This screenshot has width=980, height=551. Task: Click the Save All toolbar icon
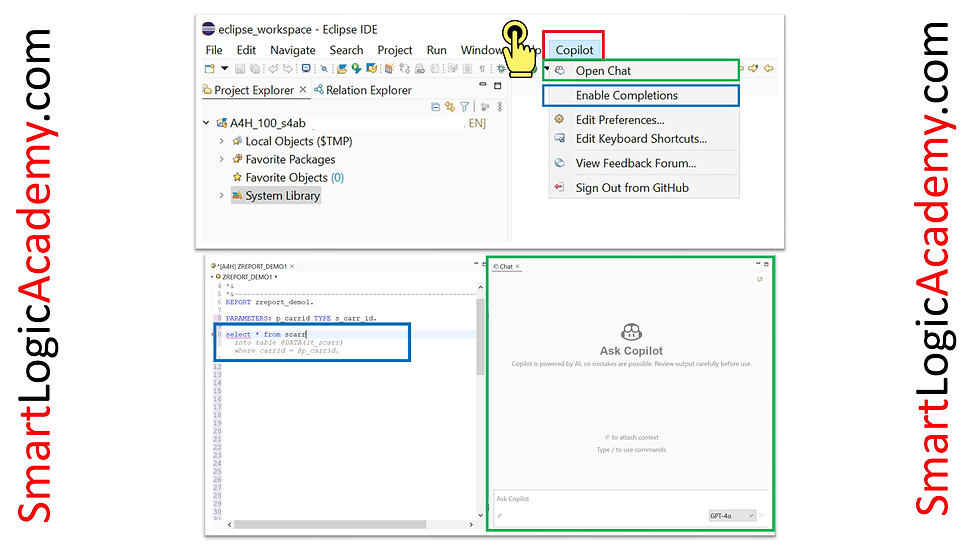[255, 69]
